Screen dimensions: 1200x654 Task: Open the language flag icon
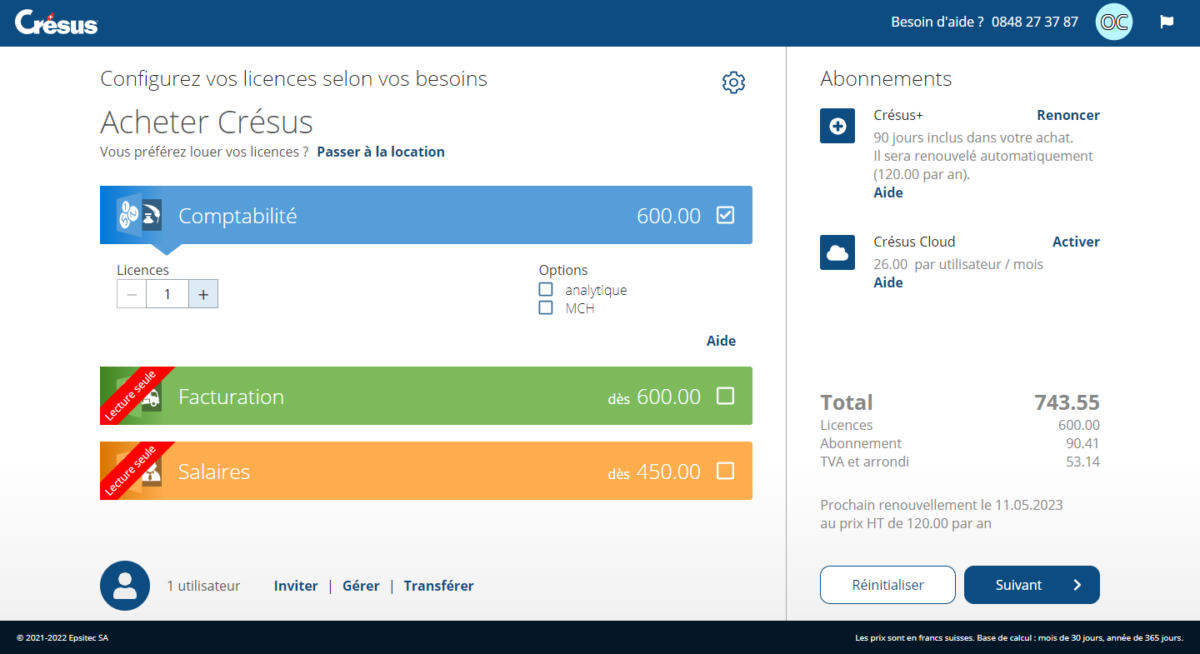[x=1166, y=21]
